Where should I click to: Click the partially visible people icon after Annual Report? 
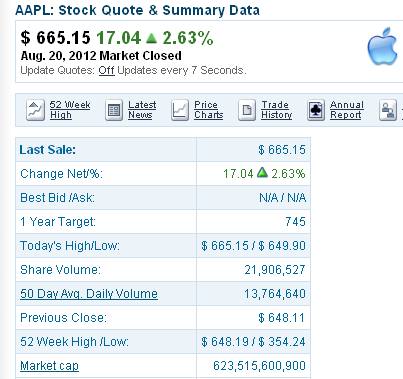(x=388, y=110)
